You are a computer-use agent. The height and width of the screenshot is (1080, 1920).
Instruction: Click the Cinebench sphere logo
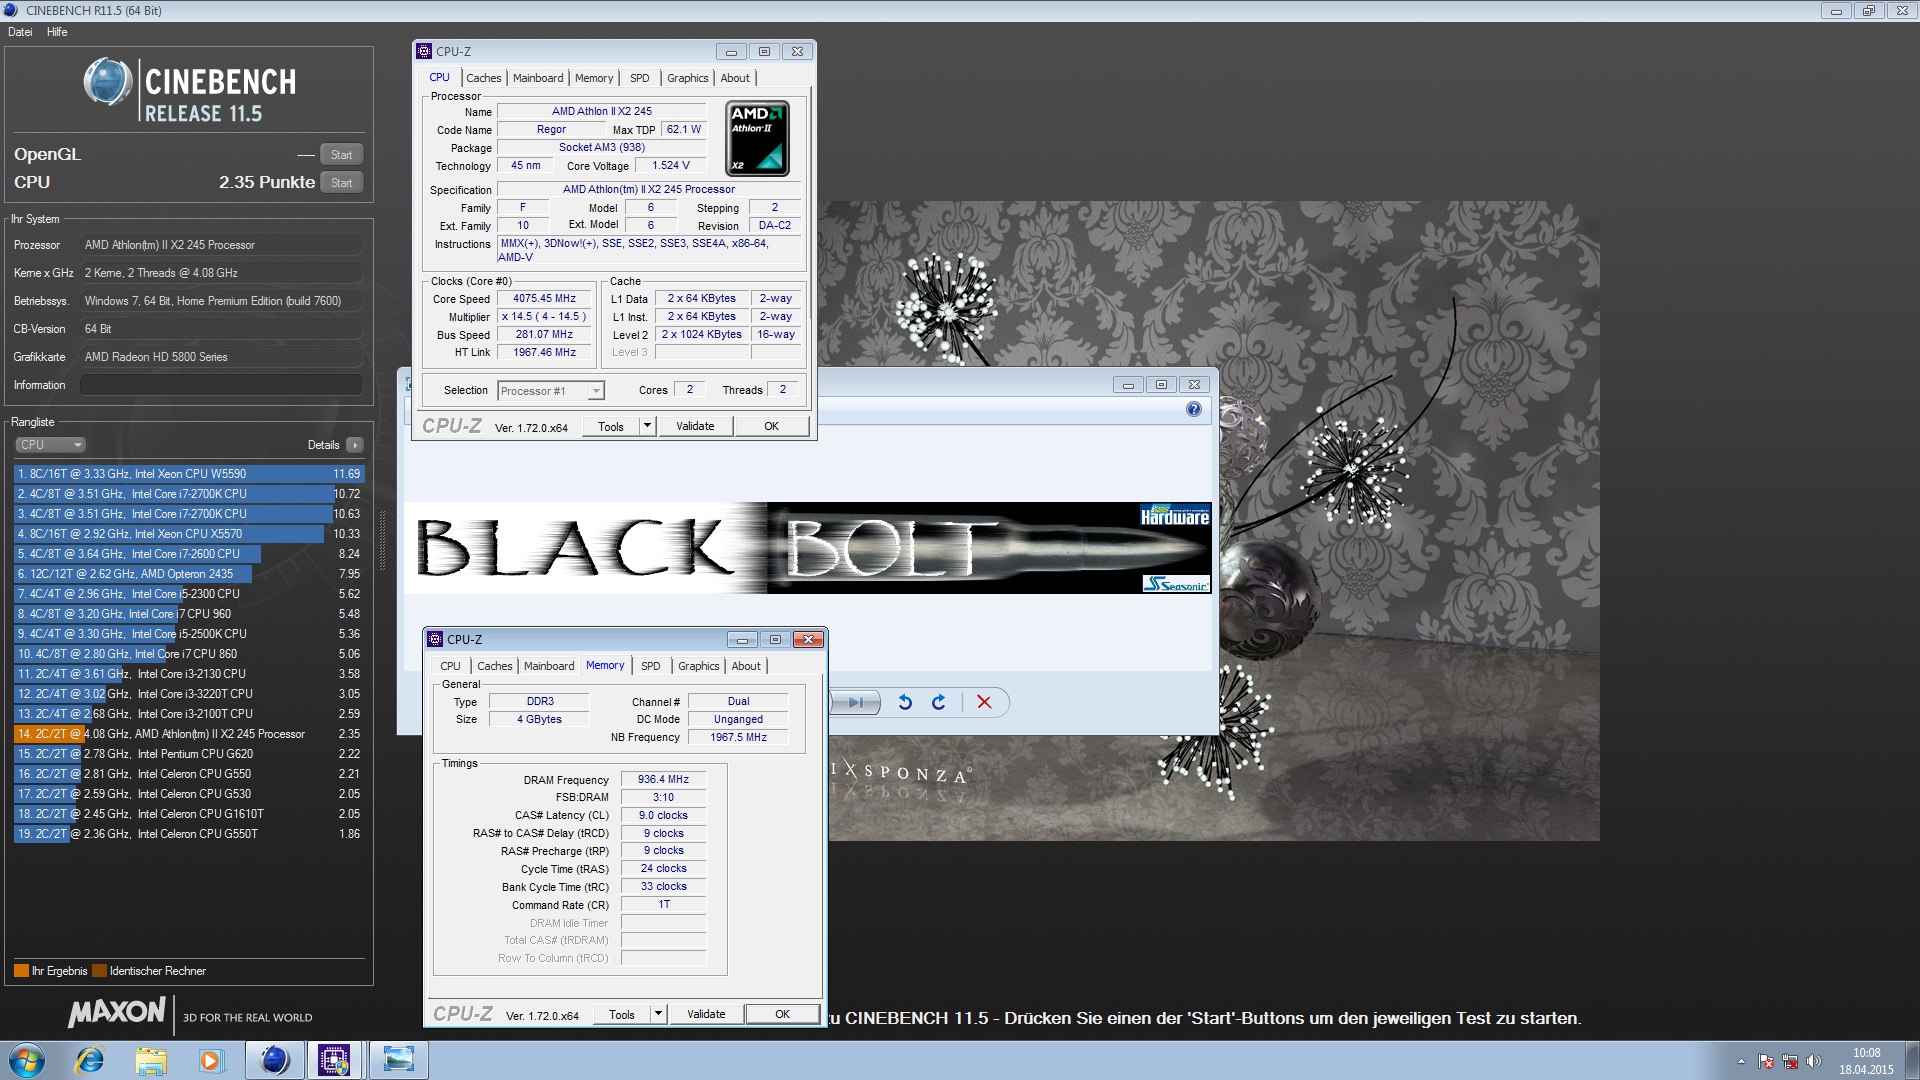click(107, 82)
